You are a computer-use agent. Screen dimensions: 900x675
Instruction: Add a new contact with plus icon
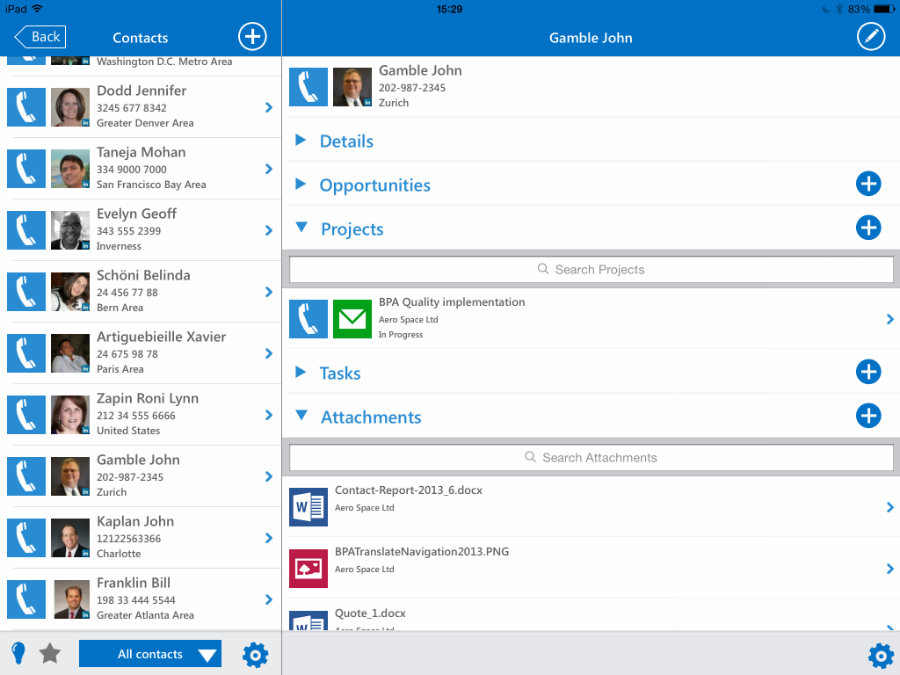pos(253,37)
